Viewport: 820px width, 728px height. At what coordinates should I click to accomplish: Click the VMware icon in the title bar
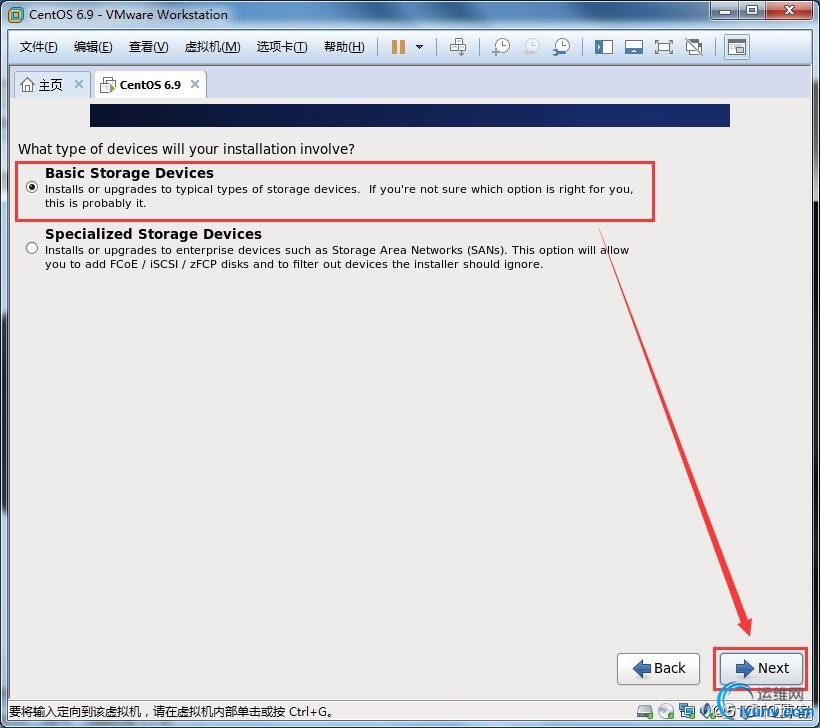(x=16, y=15)
